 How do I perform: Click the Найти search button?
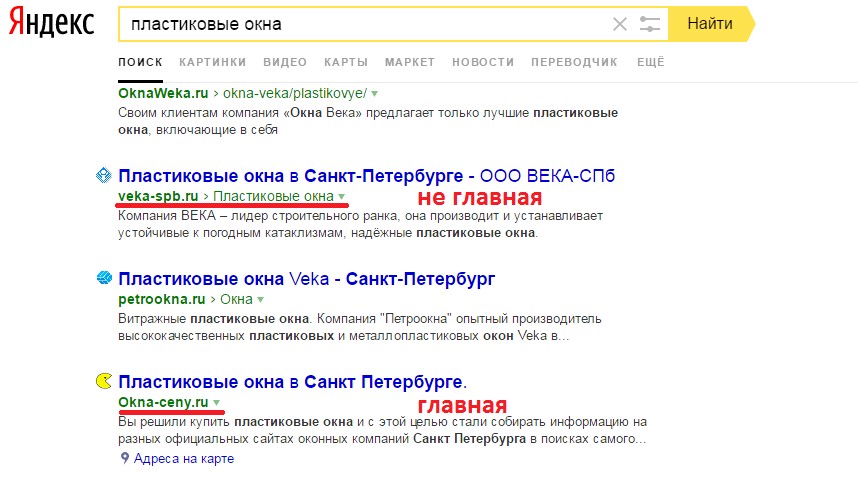(x=710, y=24)
